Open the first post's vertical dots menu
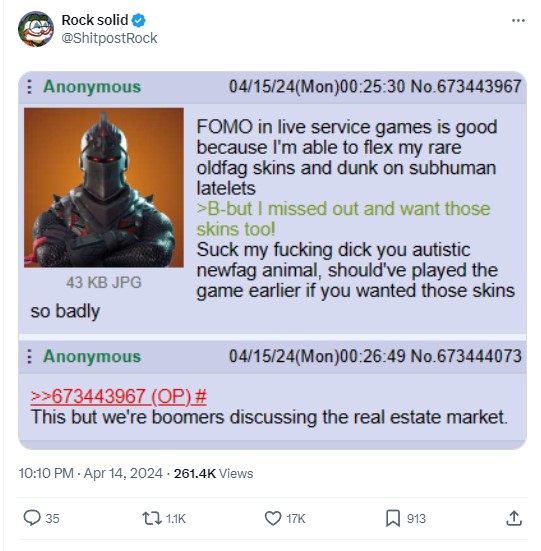This screenshot has height=551, width=541. [30, 86]
